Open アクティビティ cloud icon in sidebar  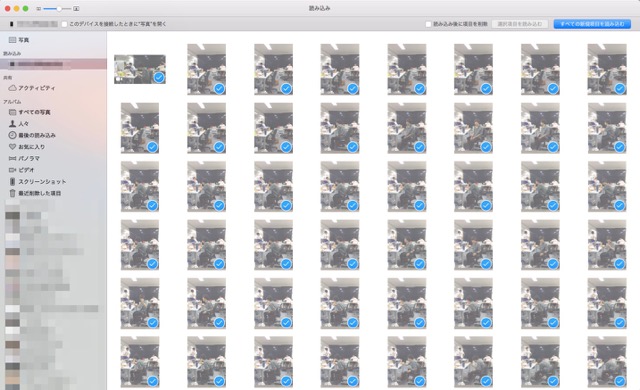12,88
